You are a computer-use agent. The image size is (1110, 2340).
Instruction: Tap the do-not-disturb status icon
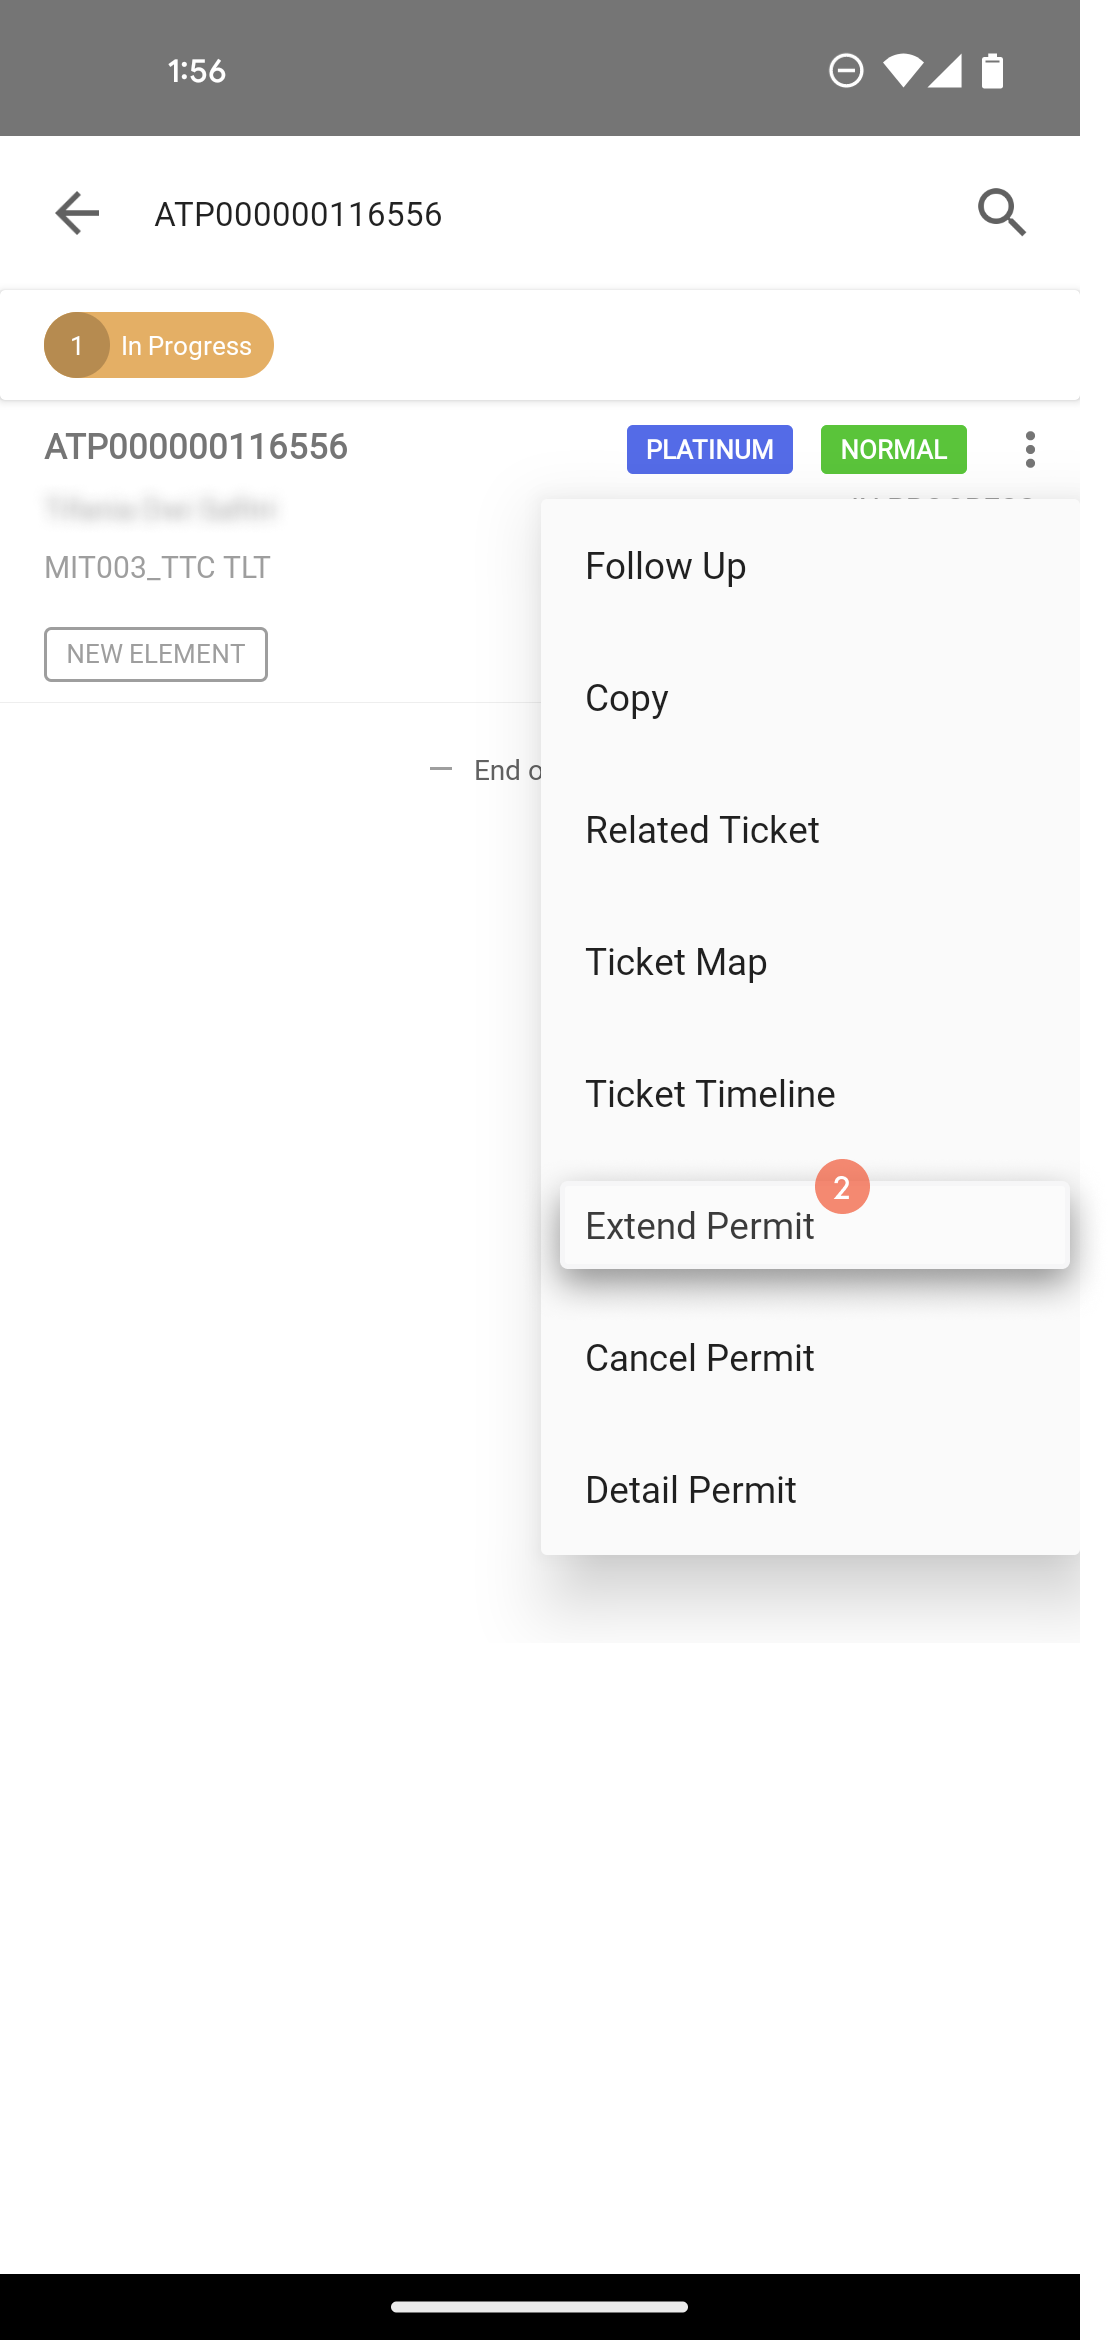pos(846,71)
